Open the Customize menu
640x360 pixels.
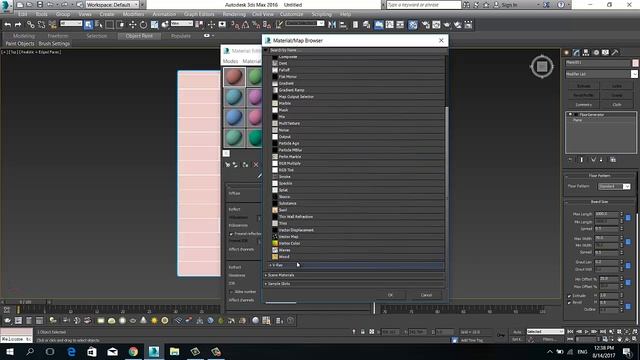[x=291, y=14]
